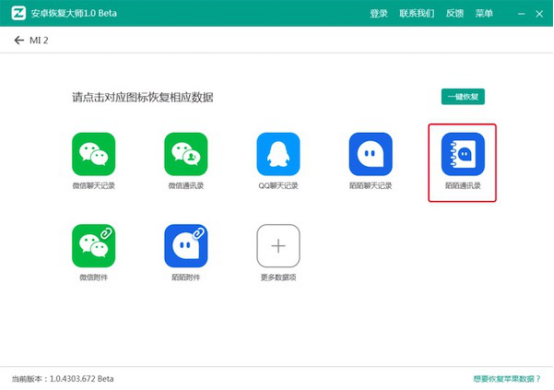The width and height of the screenshot is (554, 390).
Task: Open the 登录 login menu item
Action: click(379, 13)
